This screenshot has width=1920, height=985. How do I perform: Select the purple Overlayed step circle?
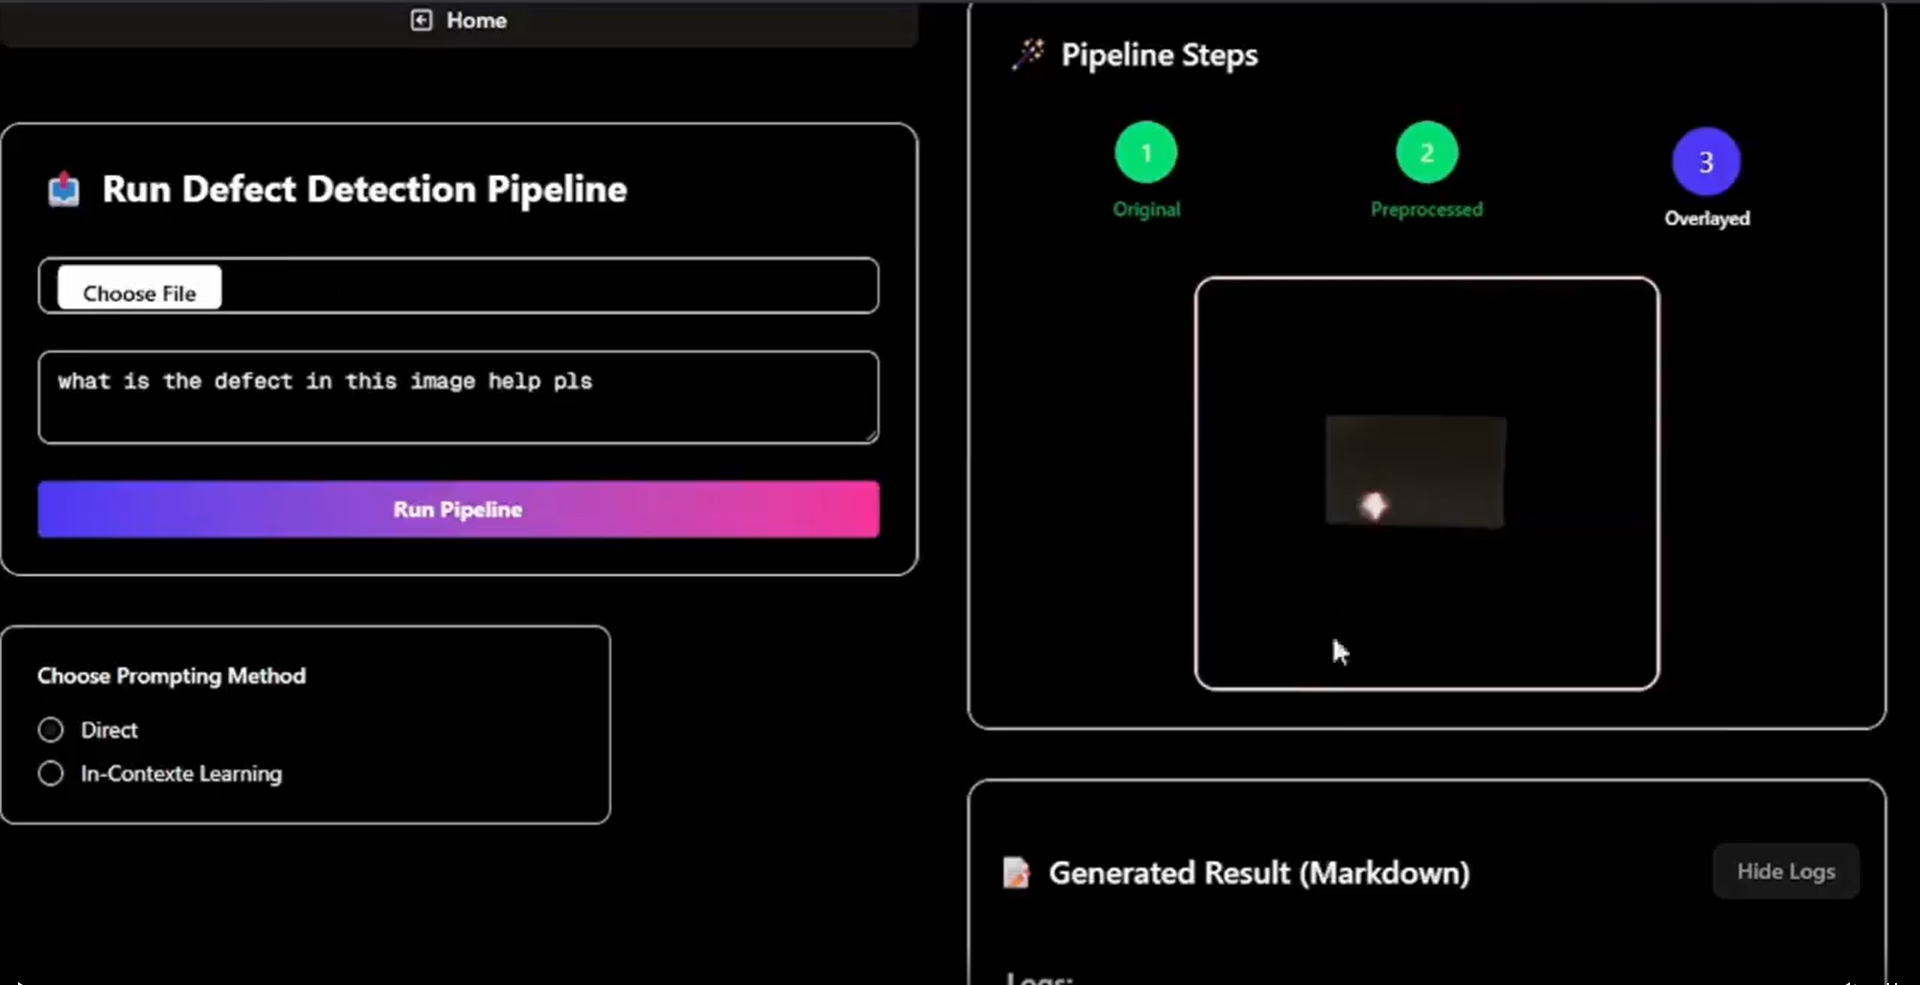1705,162
